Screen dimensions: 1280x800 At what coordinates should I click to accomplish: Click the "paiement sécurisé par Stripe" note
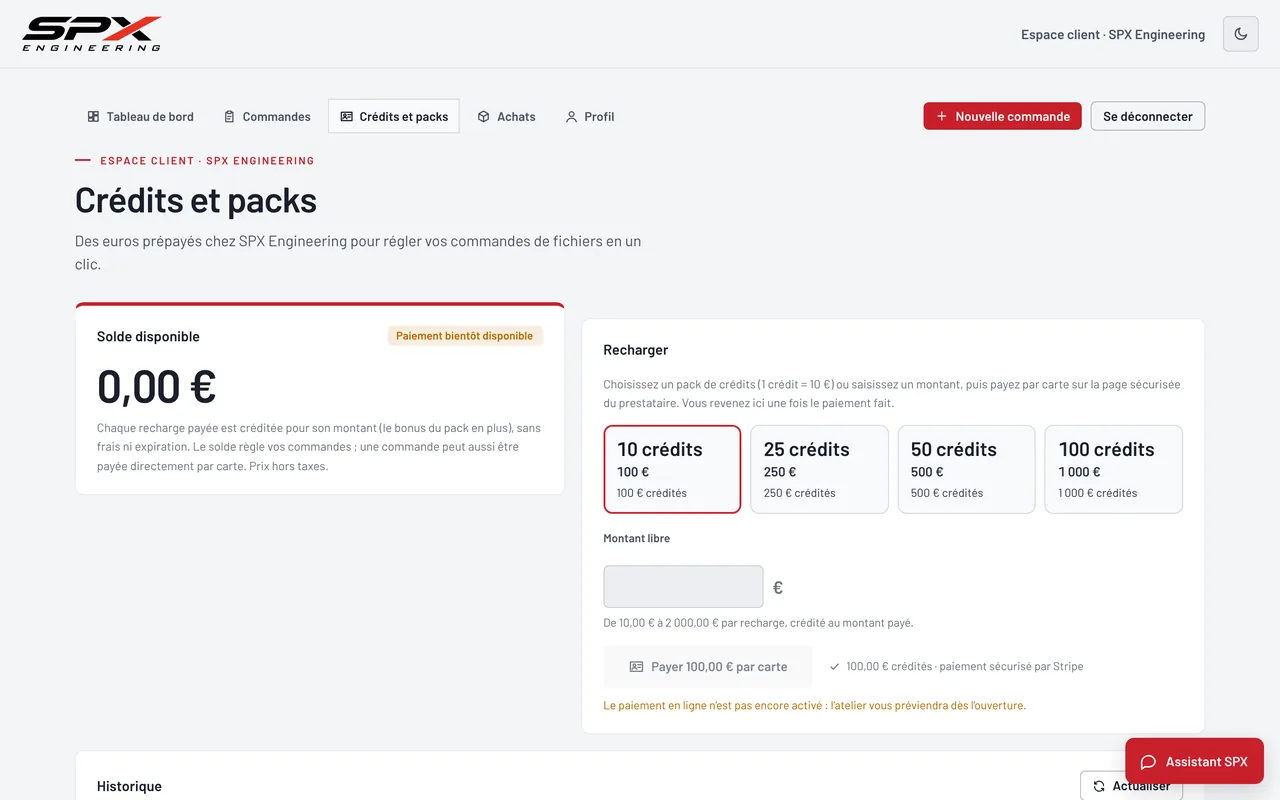click(1010, 667)
